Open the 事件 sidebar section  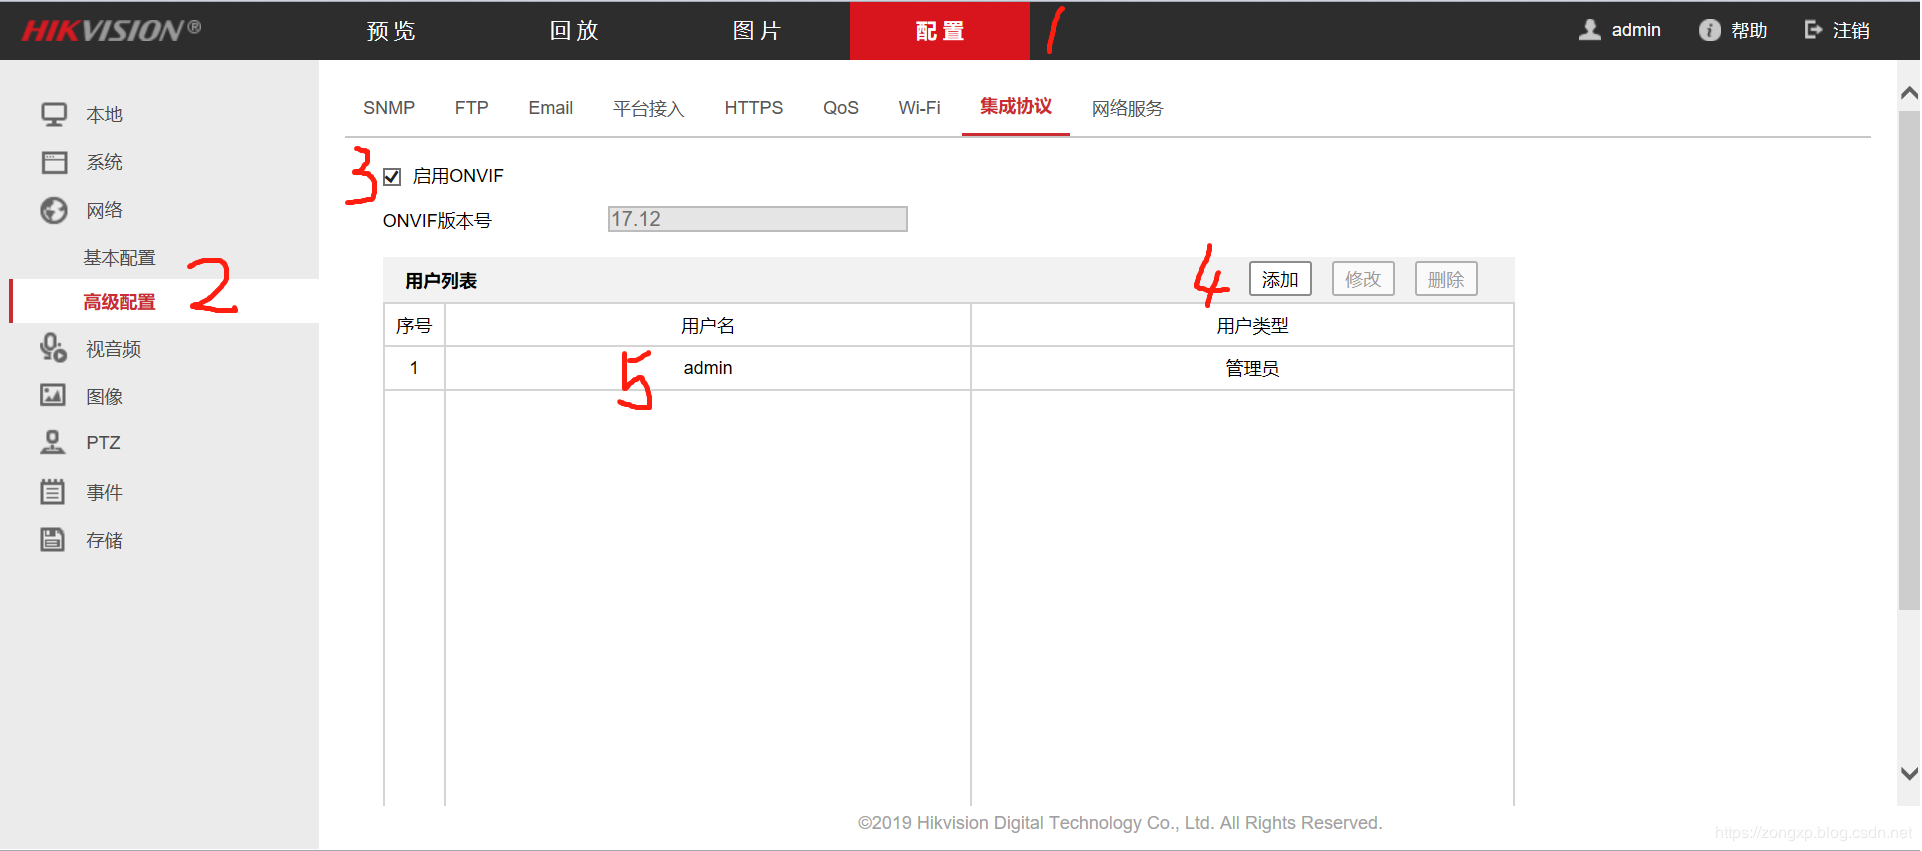[104, 493]
